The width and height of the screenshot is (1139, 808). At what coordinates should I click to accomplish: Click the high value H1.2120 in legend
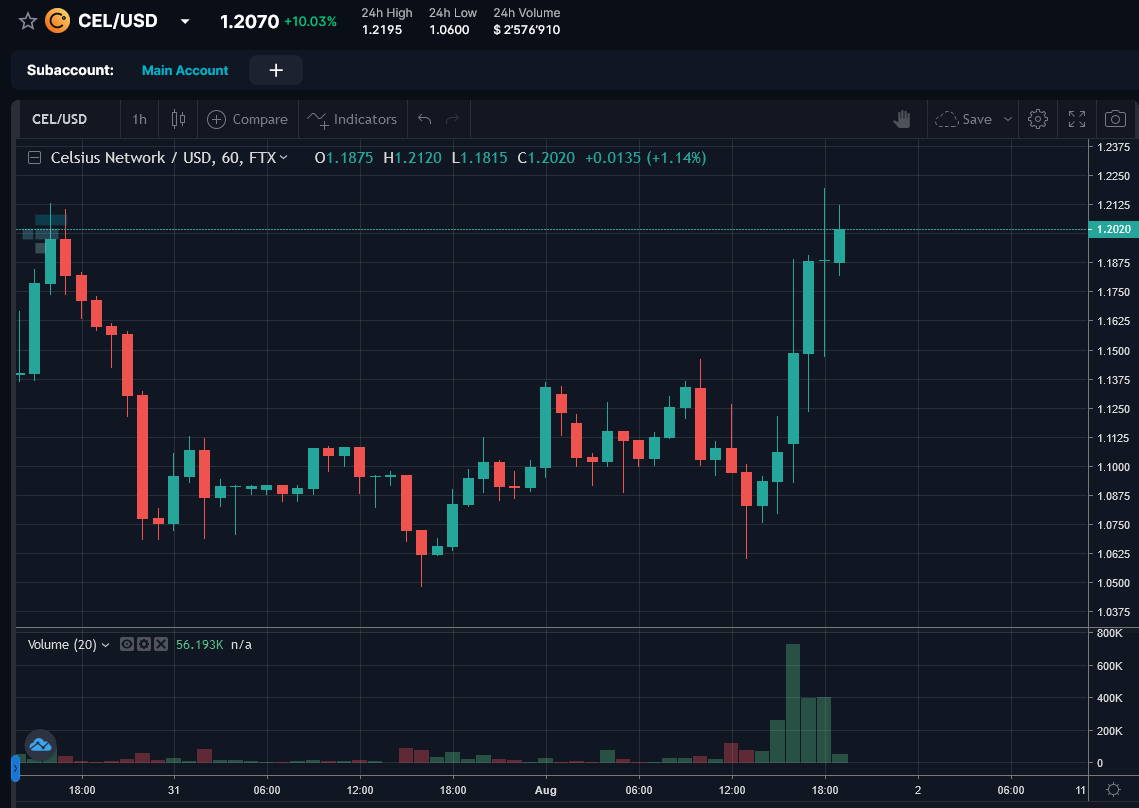click(413, 158)
